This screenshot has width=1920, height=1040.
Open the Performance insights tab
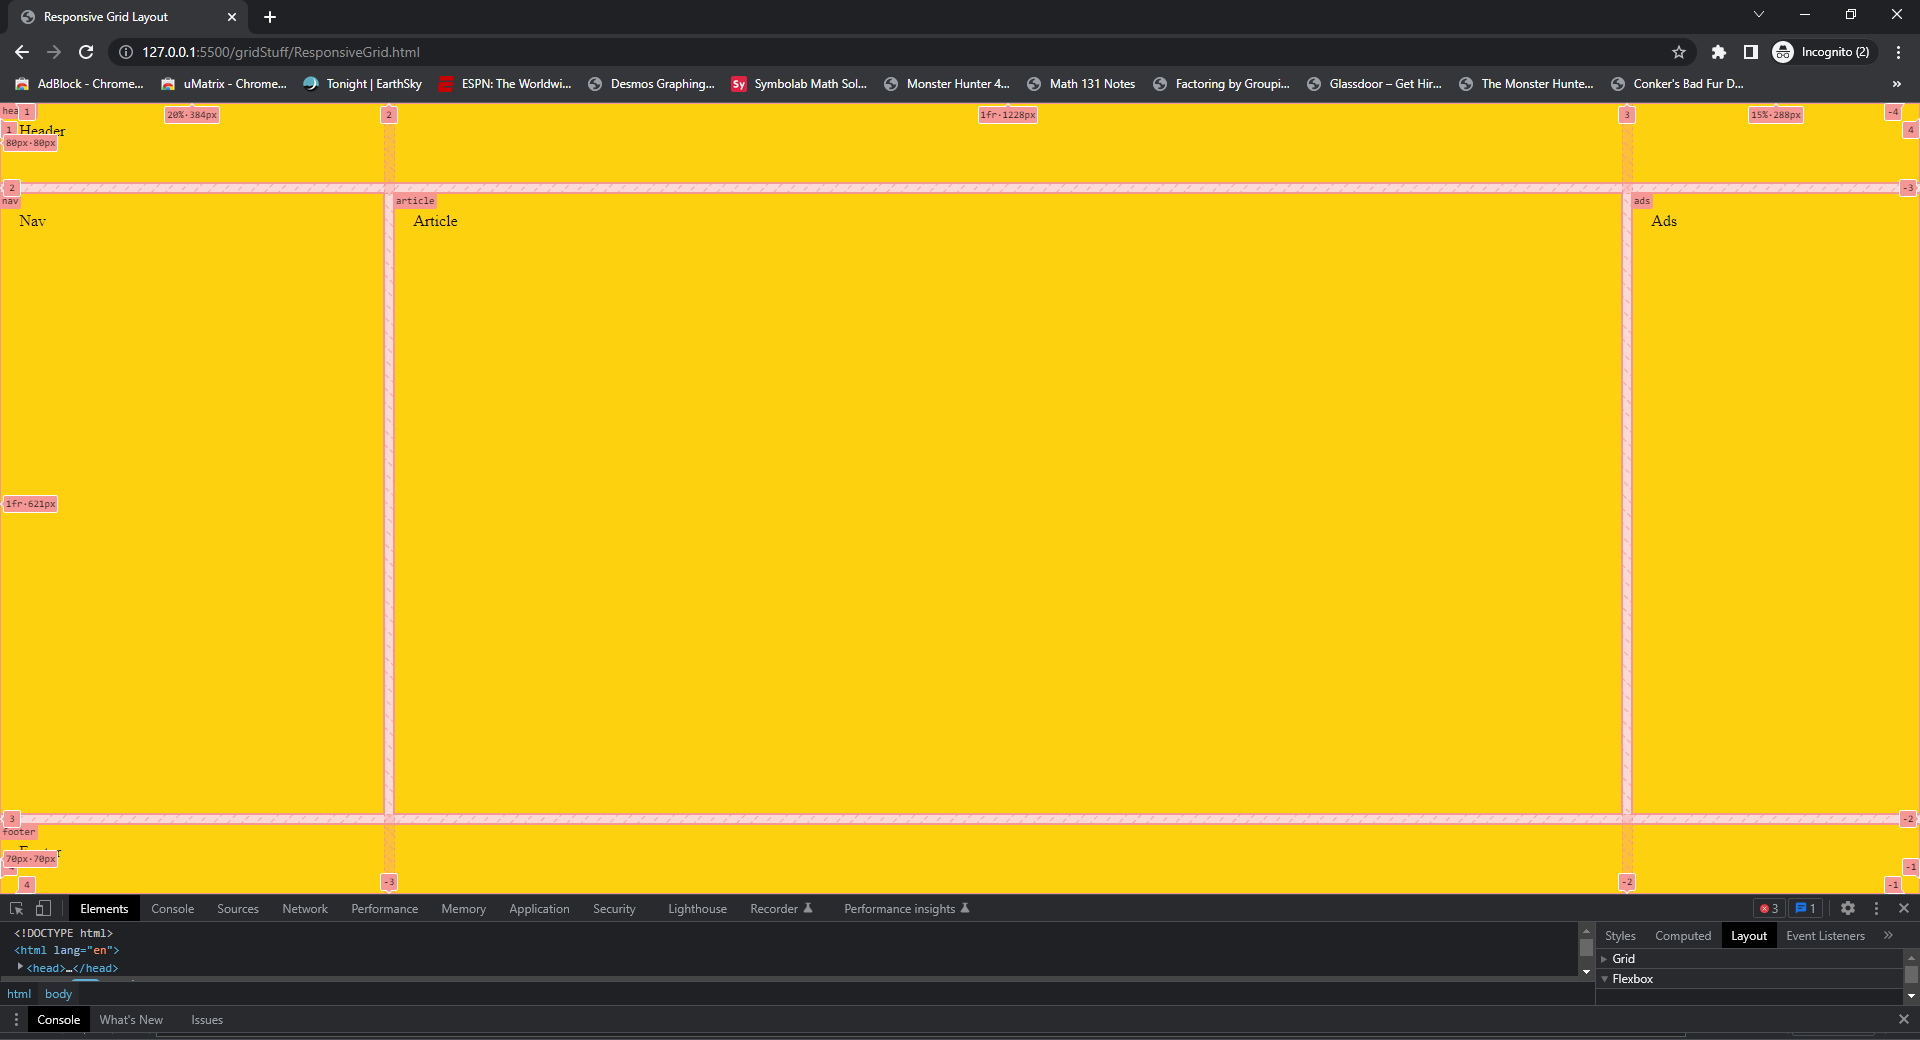tap(907, 909)
